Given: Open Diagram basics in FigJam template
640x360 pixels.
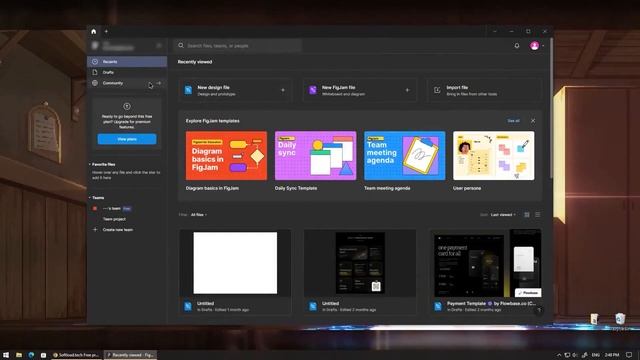Looking at the screenshot, I should [x=227, y=156].
